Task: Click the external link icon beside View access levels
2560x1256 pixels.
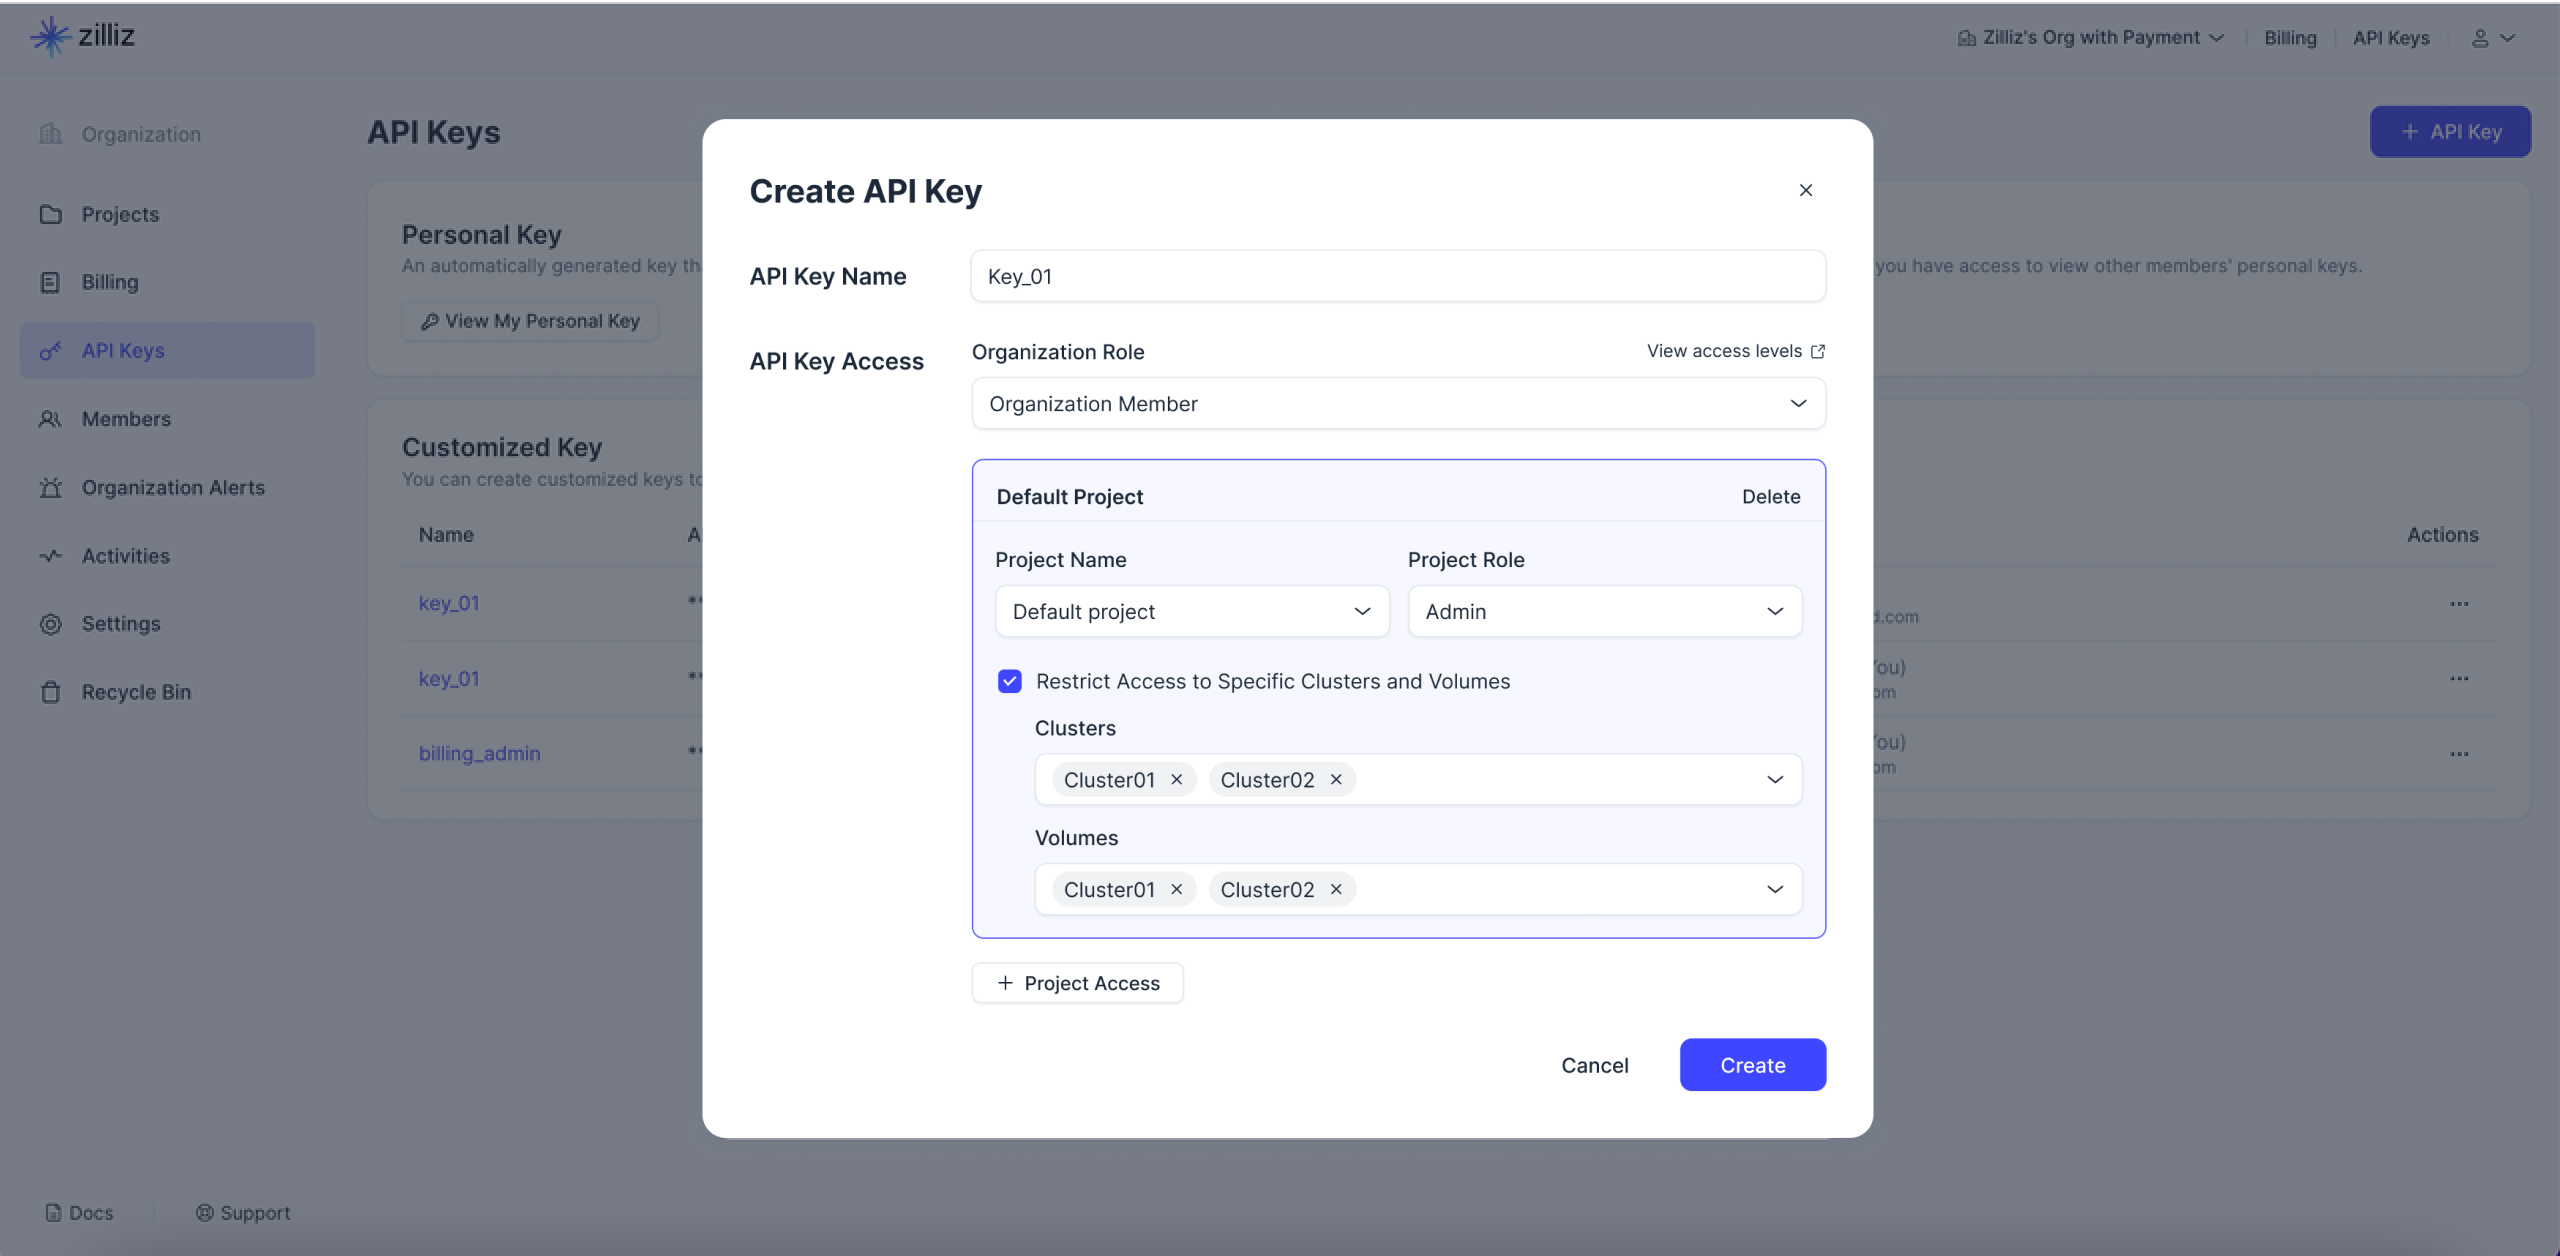Action: pos(1818,351)
